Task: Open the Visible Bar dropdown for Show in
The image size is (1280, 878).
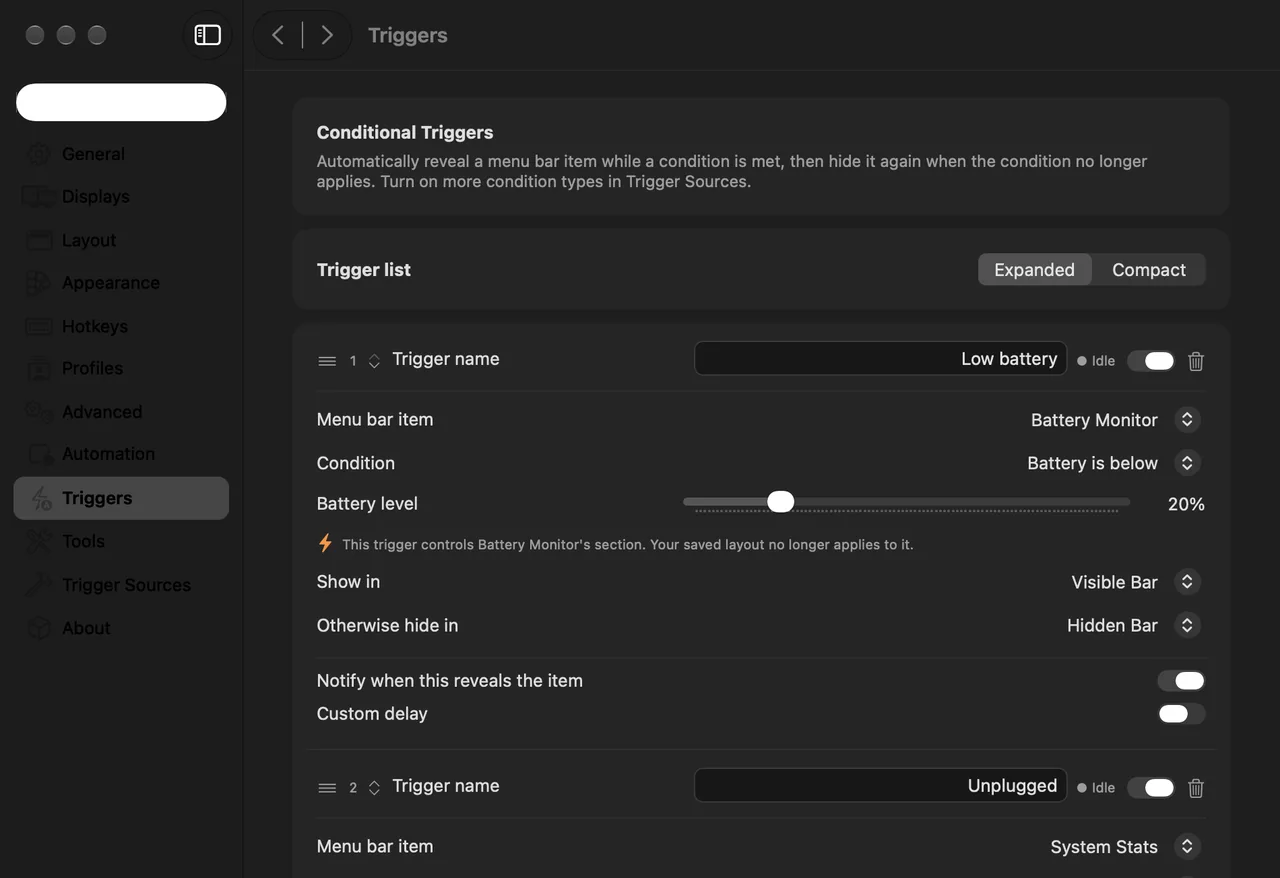Action: point(1186,582)
